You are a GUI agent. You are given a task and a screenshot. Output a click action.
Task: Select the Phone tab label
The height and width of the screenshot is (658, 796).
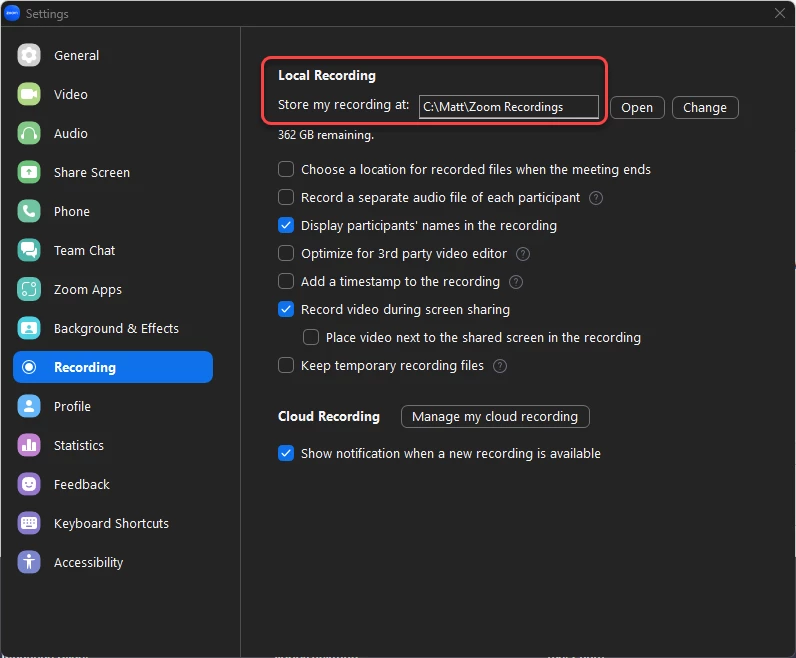pos(72,212)
